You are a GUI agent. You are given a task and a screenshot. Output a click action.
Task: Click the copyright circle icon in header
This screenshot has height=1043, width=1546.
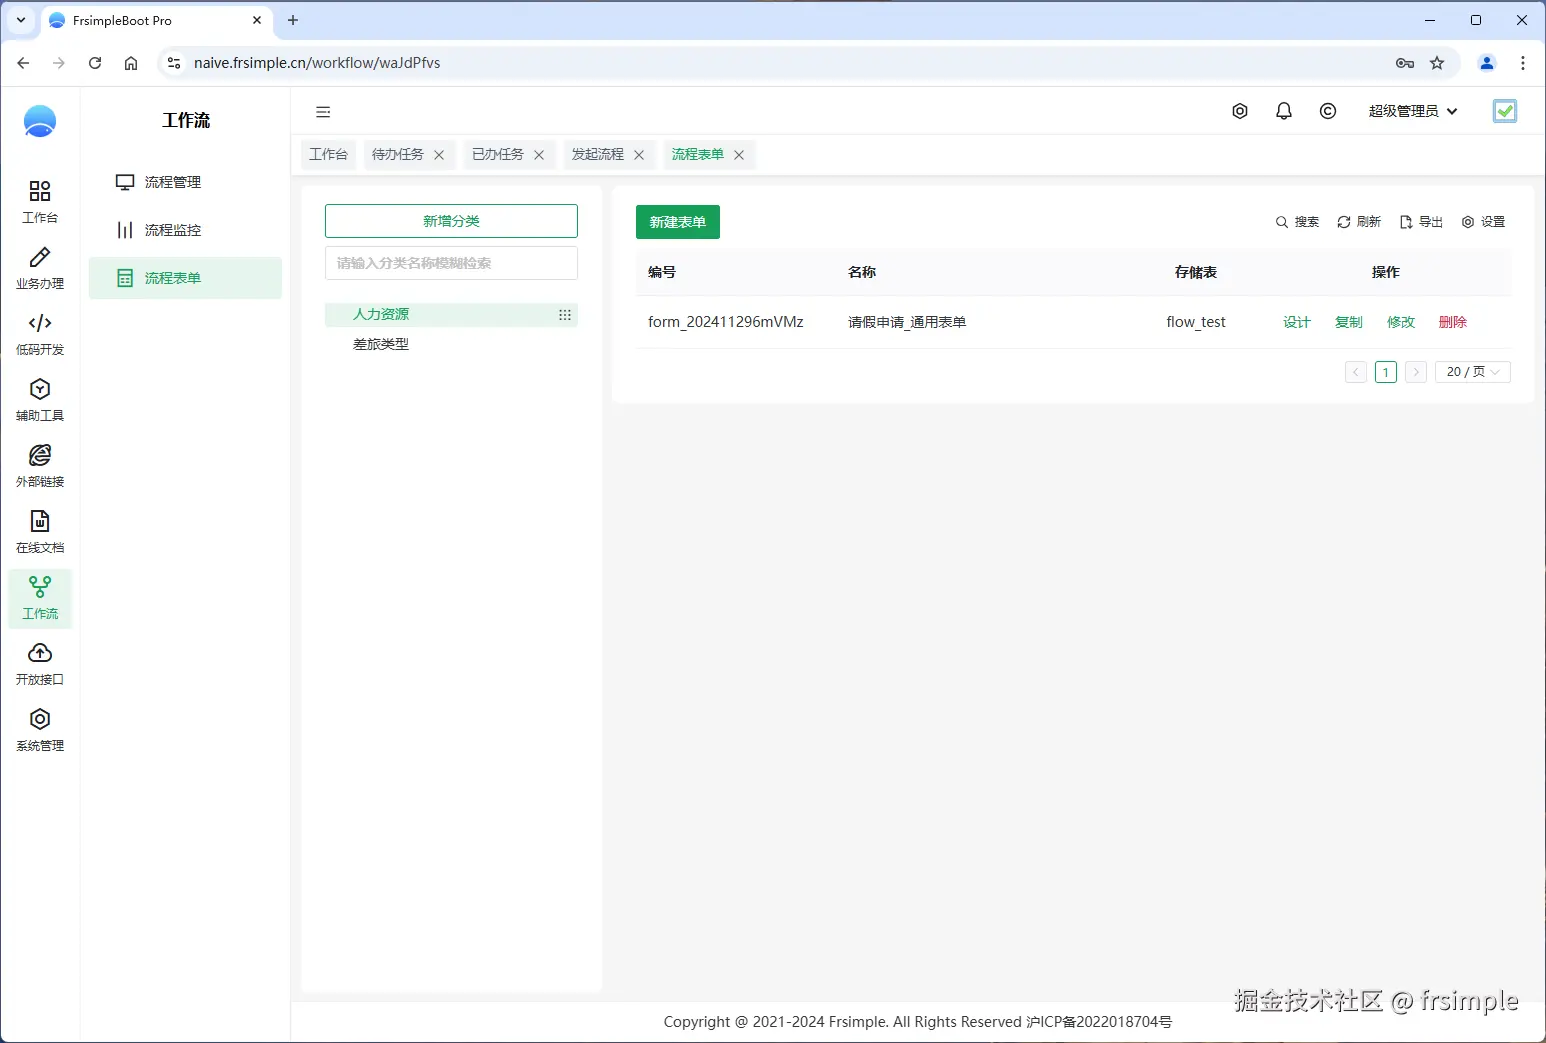[1328, 111]
